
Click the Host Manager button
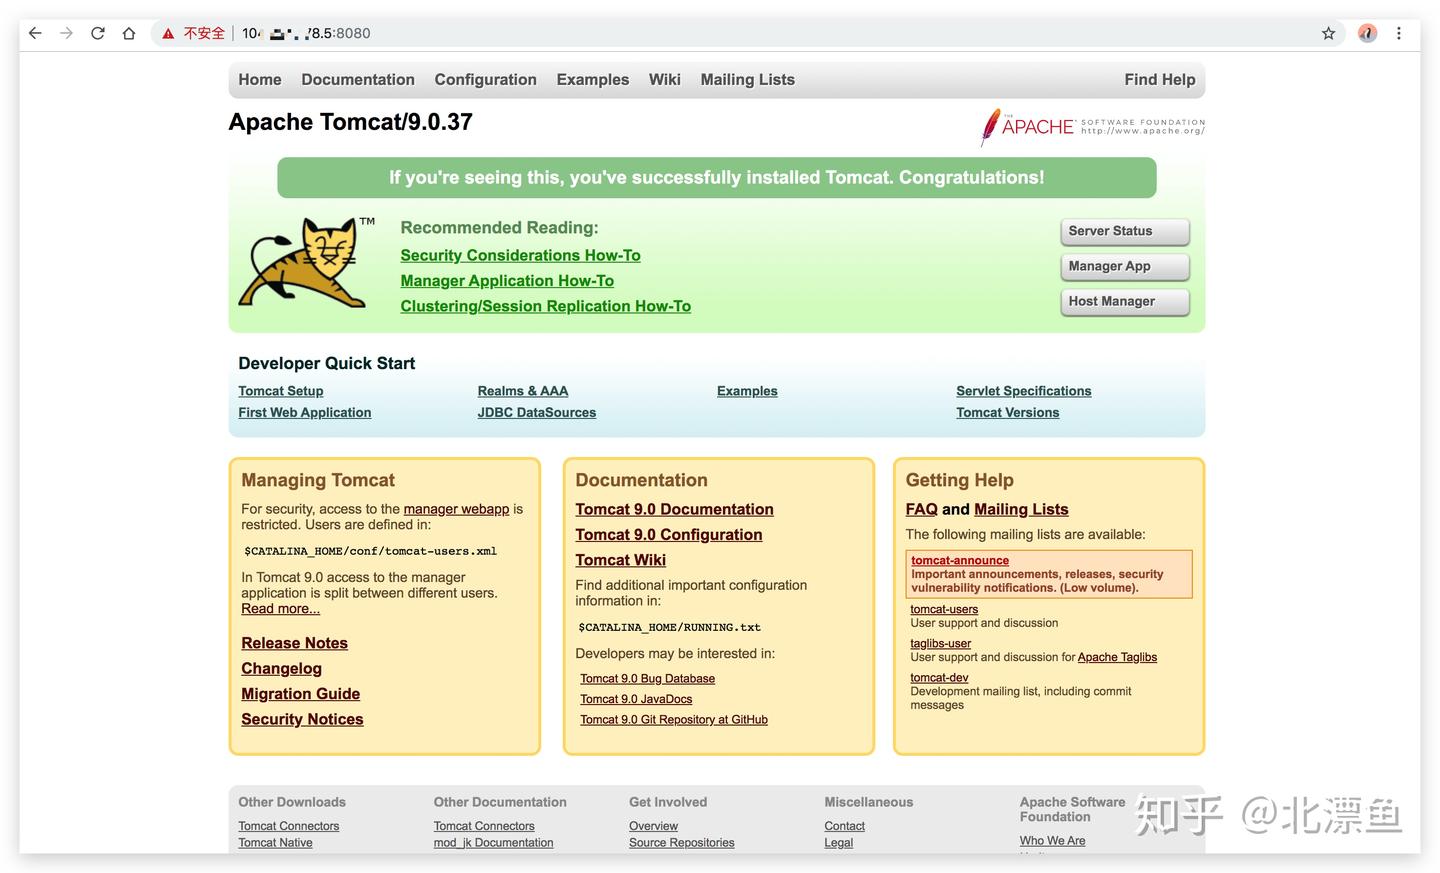click(1125, 301)
